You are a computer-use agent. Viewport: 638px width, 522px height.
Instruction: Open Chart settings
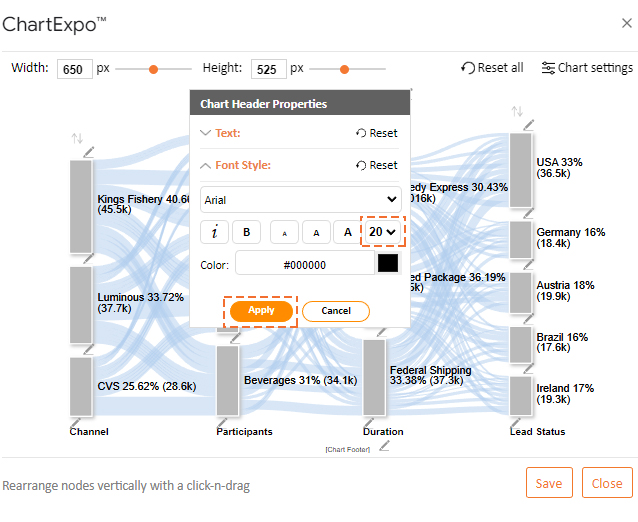tap(587, 68)
